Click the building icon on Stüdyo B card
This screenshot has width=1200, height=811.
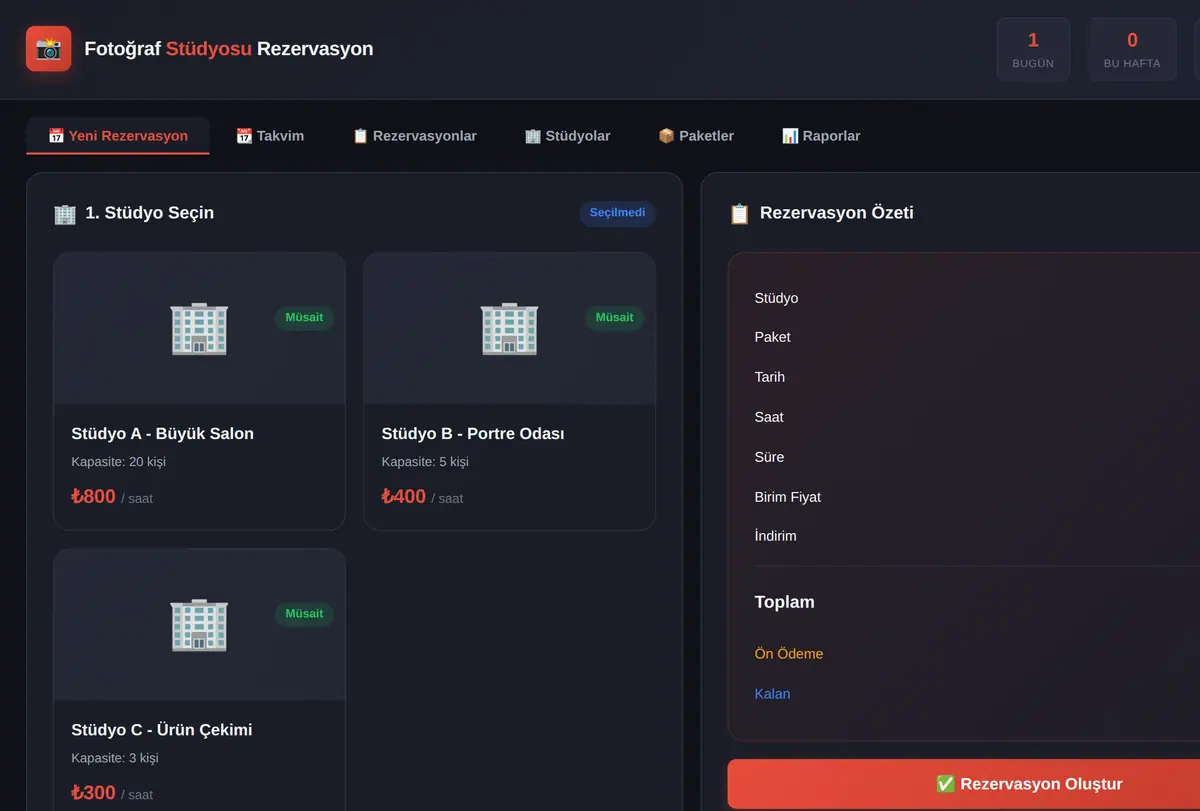point(509,329)
